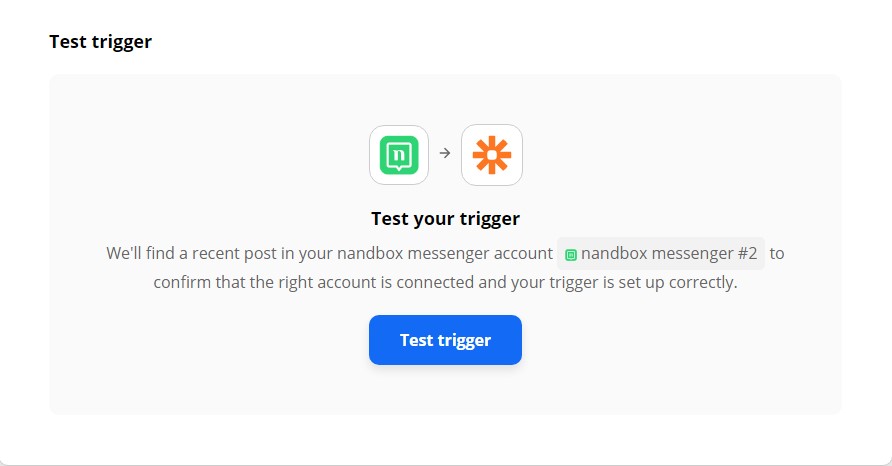Select the rounded tile around the nandbox logo

pos(399,155)
